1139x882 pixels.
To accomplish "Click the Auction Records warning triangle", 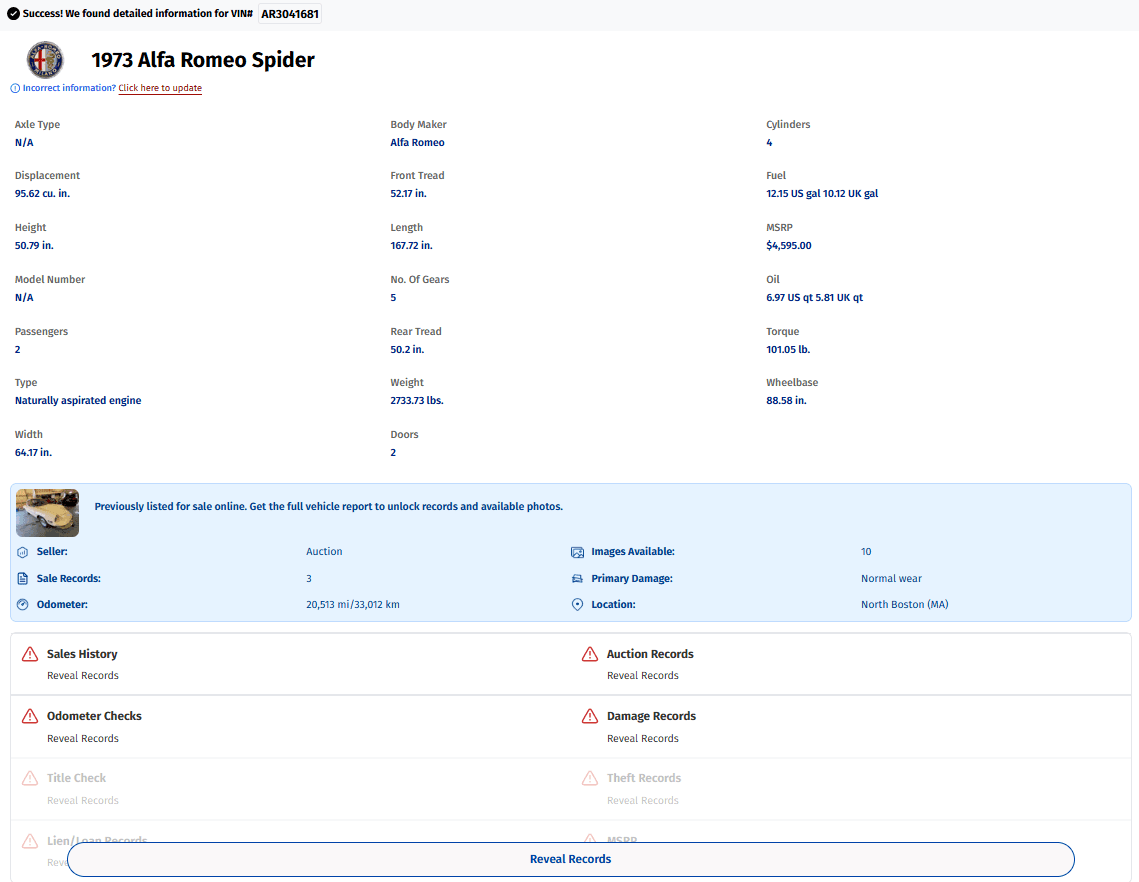I will 590,655.
